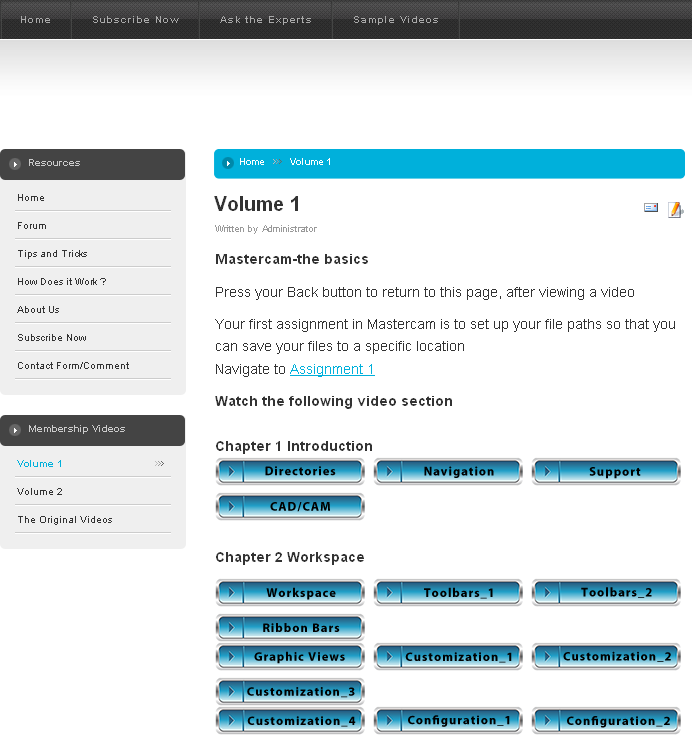Viewport: 692px width, 748px height.
Task: Open Sample Videos in the top navigation
Action: click(x=396, y=20)
